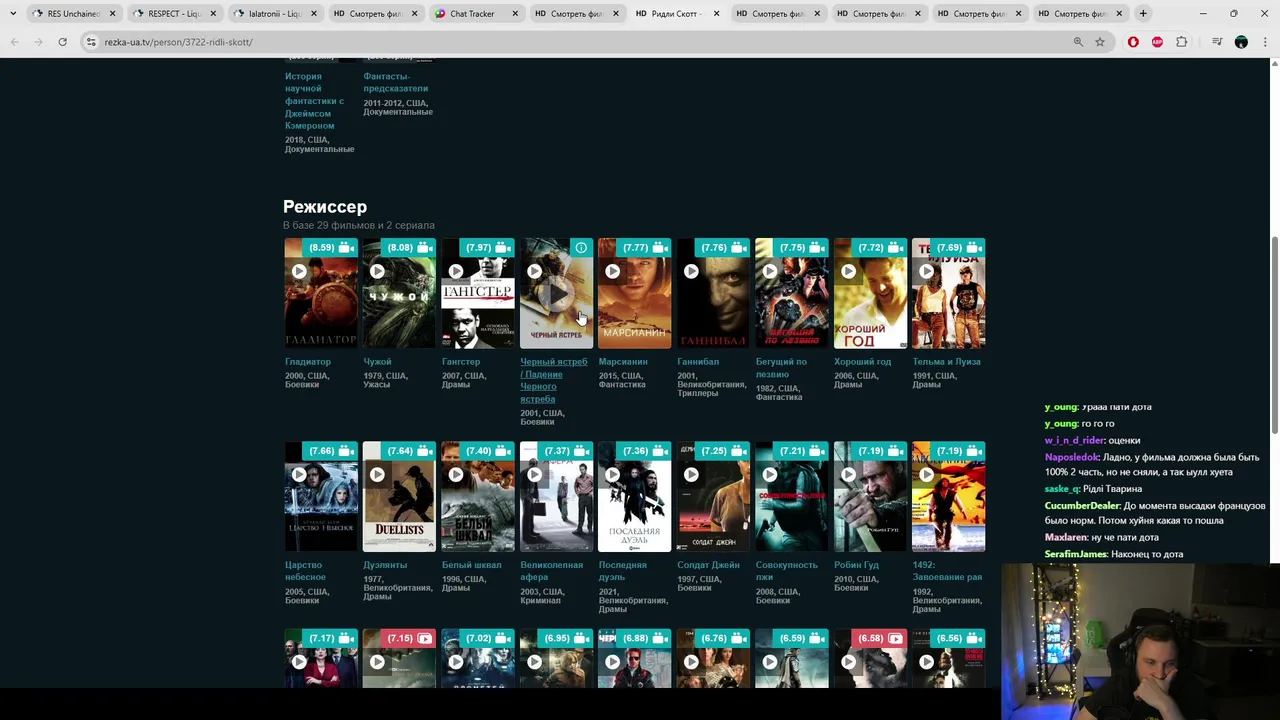This screenshot has width=1280, height=720.
Task: Open История научной фантастики link
Action: pos(314,101)
